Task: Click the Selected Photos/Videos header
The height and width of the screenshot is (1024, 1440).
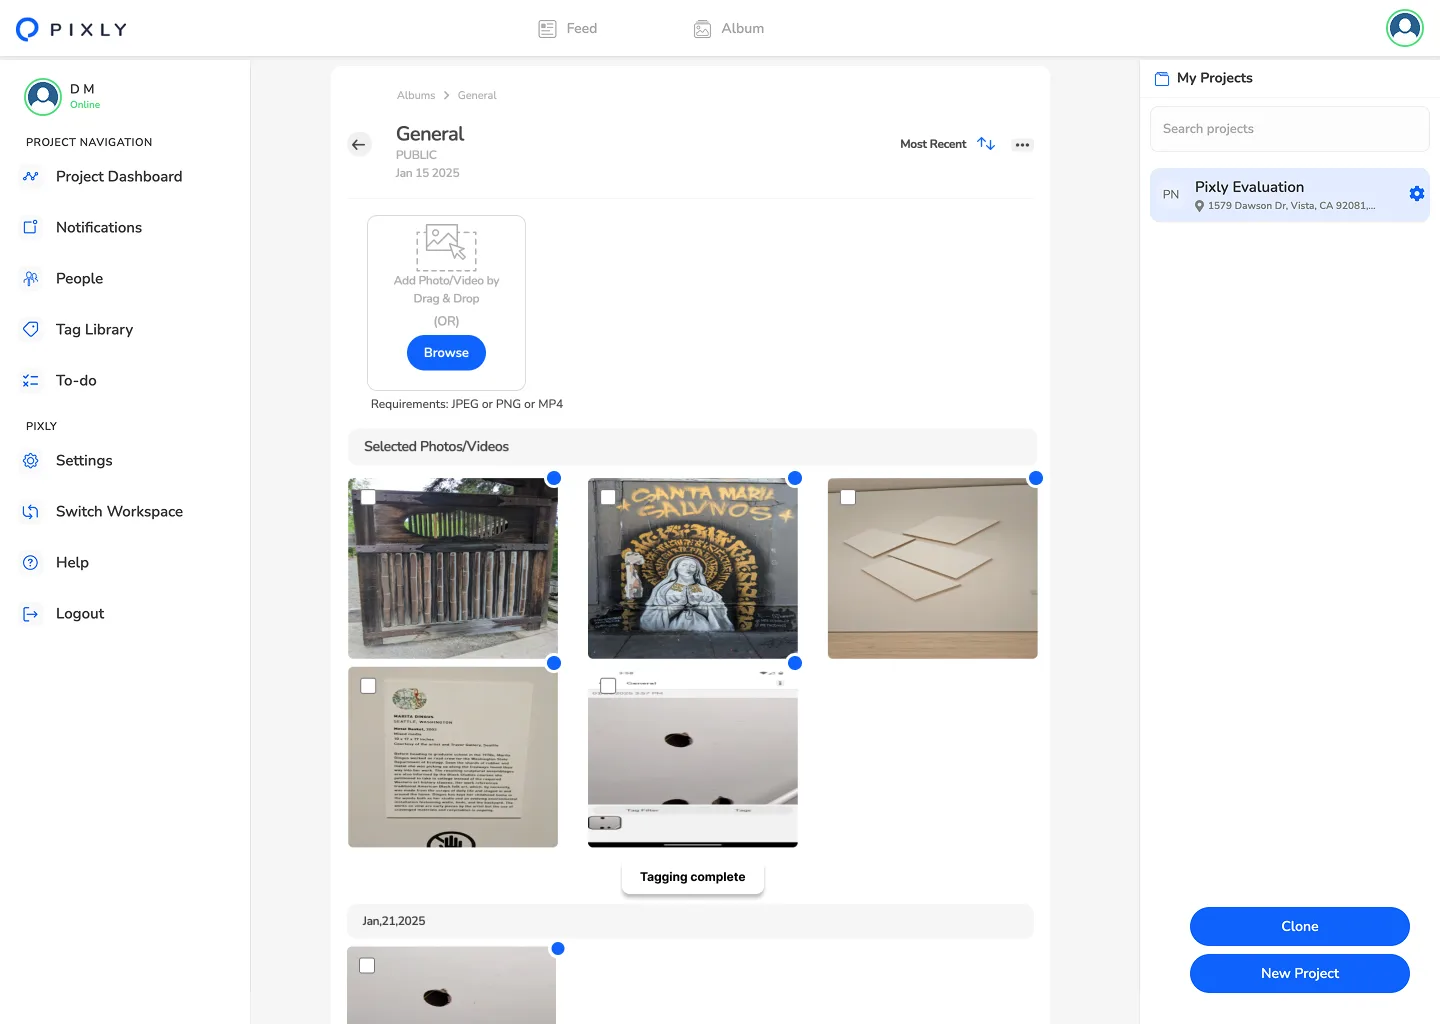Action: 692,447
